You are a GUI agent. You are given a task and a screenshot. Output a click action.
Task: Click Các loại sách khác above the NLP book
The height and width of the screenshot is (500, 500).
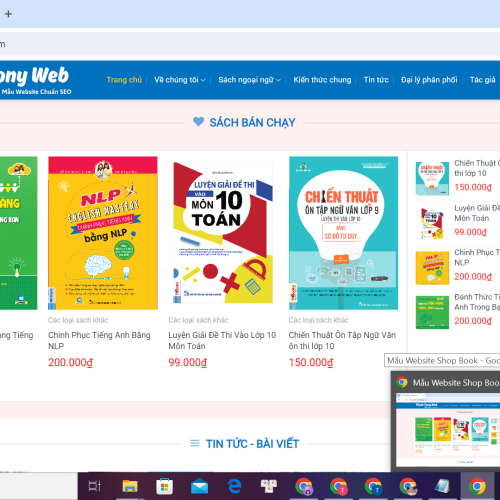tap(78, 320)
